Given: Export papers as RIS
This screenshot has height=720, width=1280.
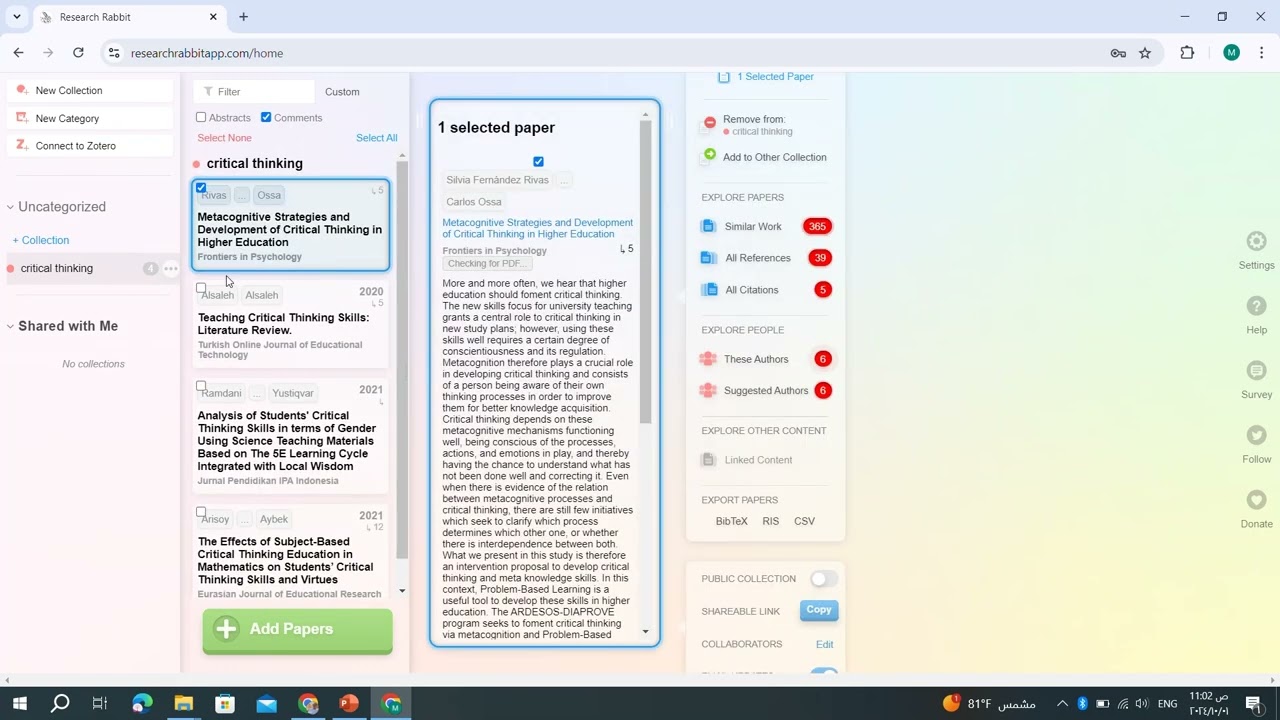Looking at the screenshot, I should pyautogui.click(x=770, y=521).
